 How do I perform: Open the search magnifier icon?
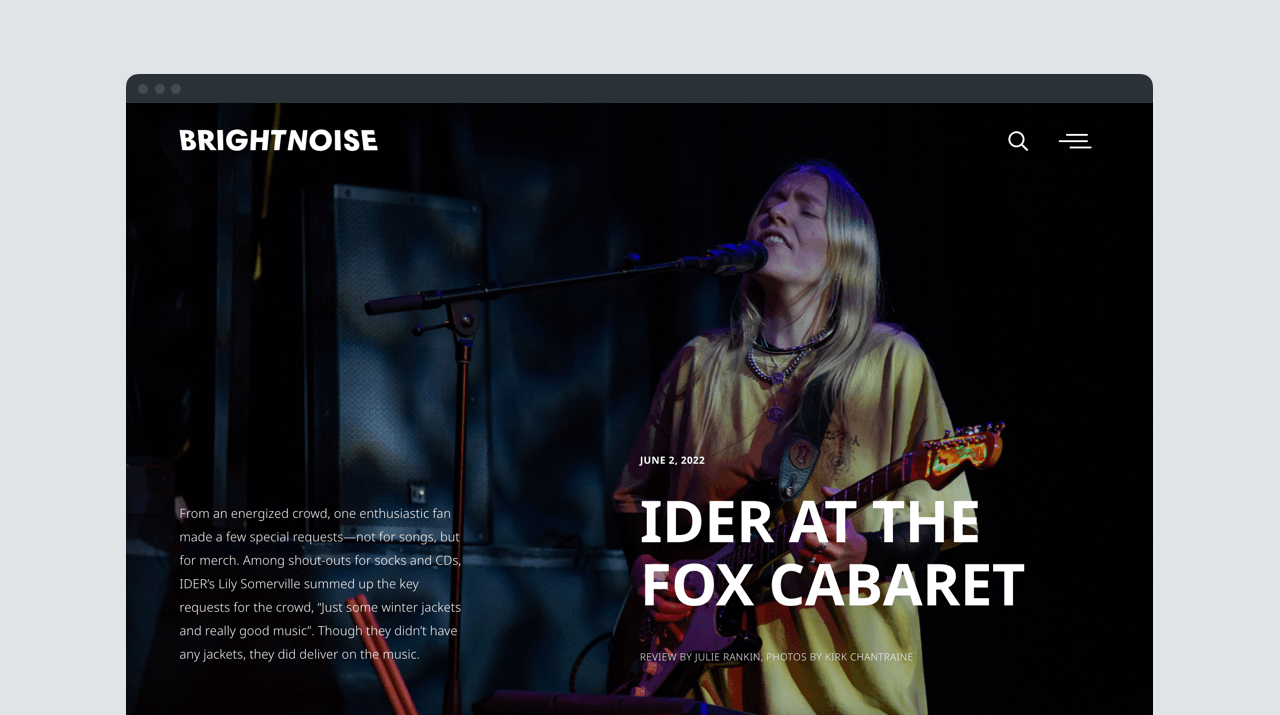(x=1018, y=141)
